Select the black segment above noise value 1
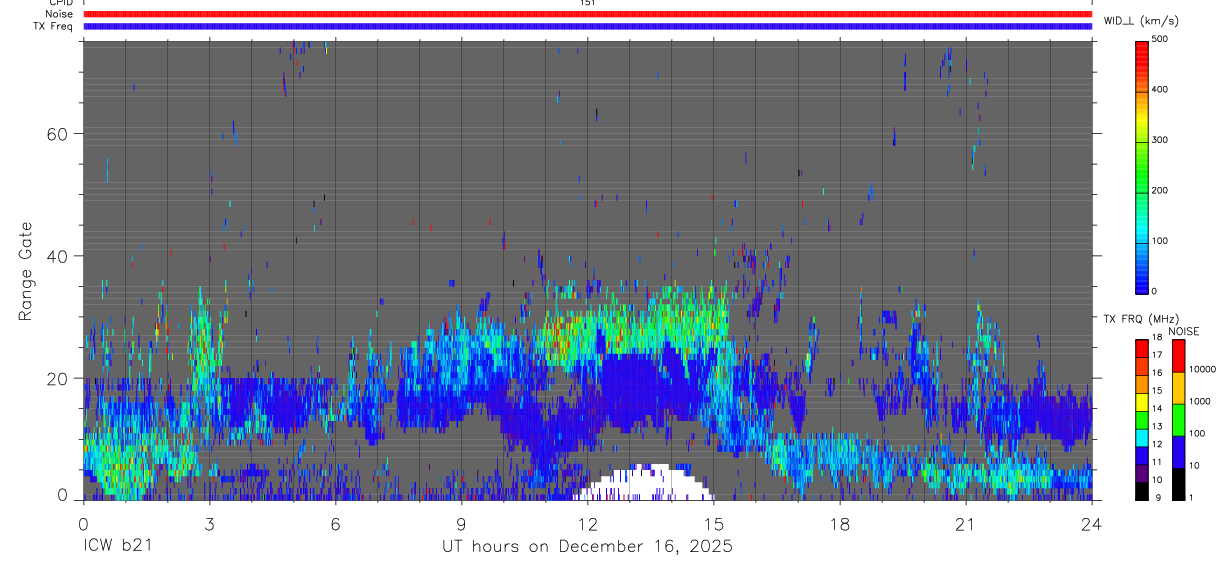 click(1179, 484)
